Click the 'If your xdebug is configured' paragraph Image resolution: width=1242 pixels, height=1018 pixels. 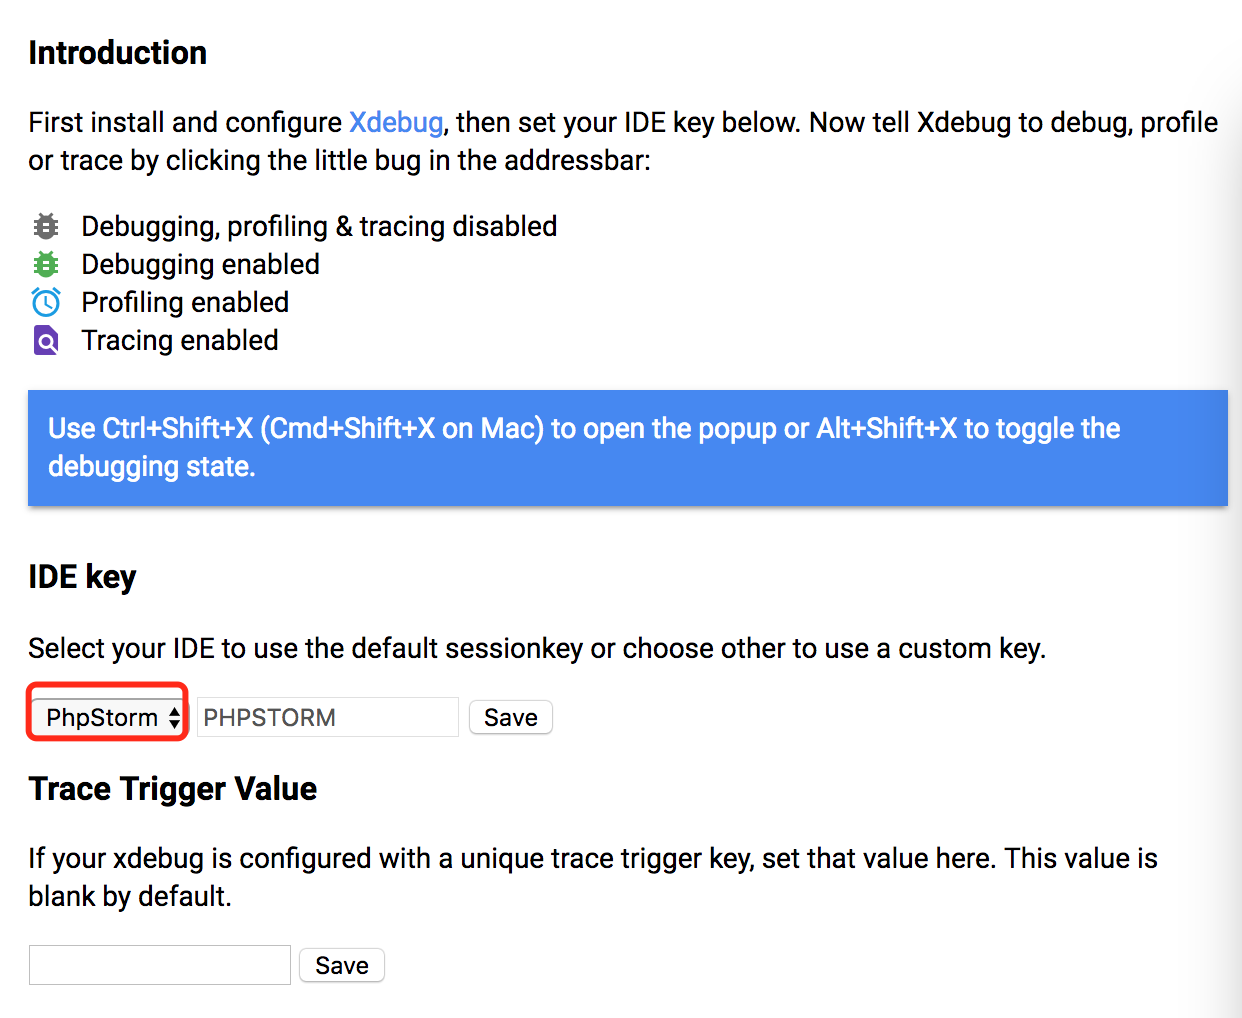tap(593, 877)
